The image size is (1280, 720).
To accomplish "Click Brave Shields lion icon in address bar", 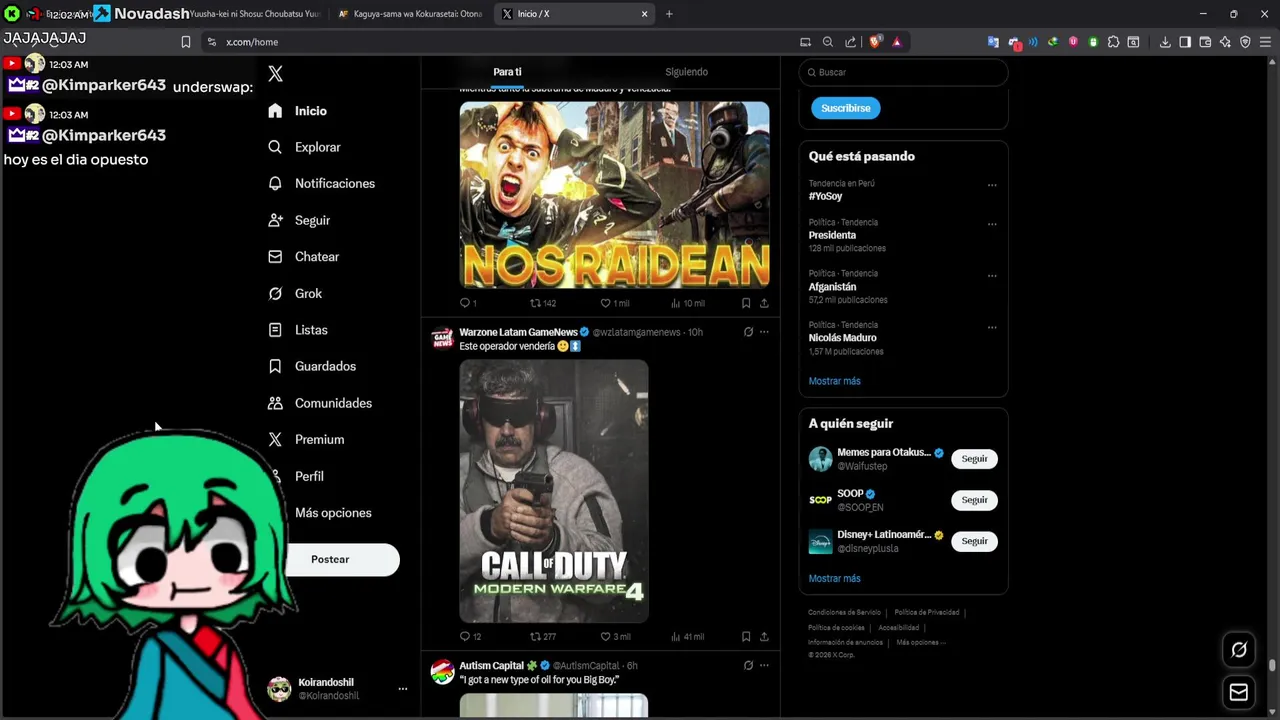I will coord(876,42).
